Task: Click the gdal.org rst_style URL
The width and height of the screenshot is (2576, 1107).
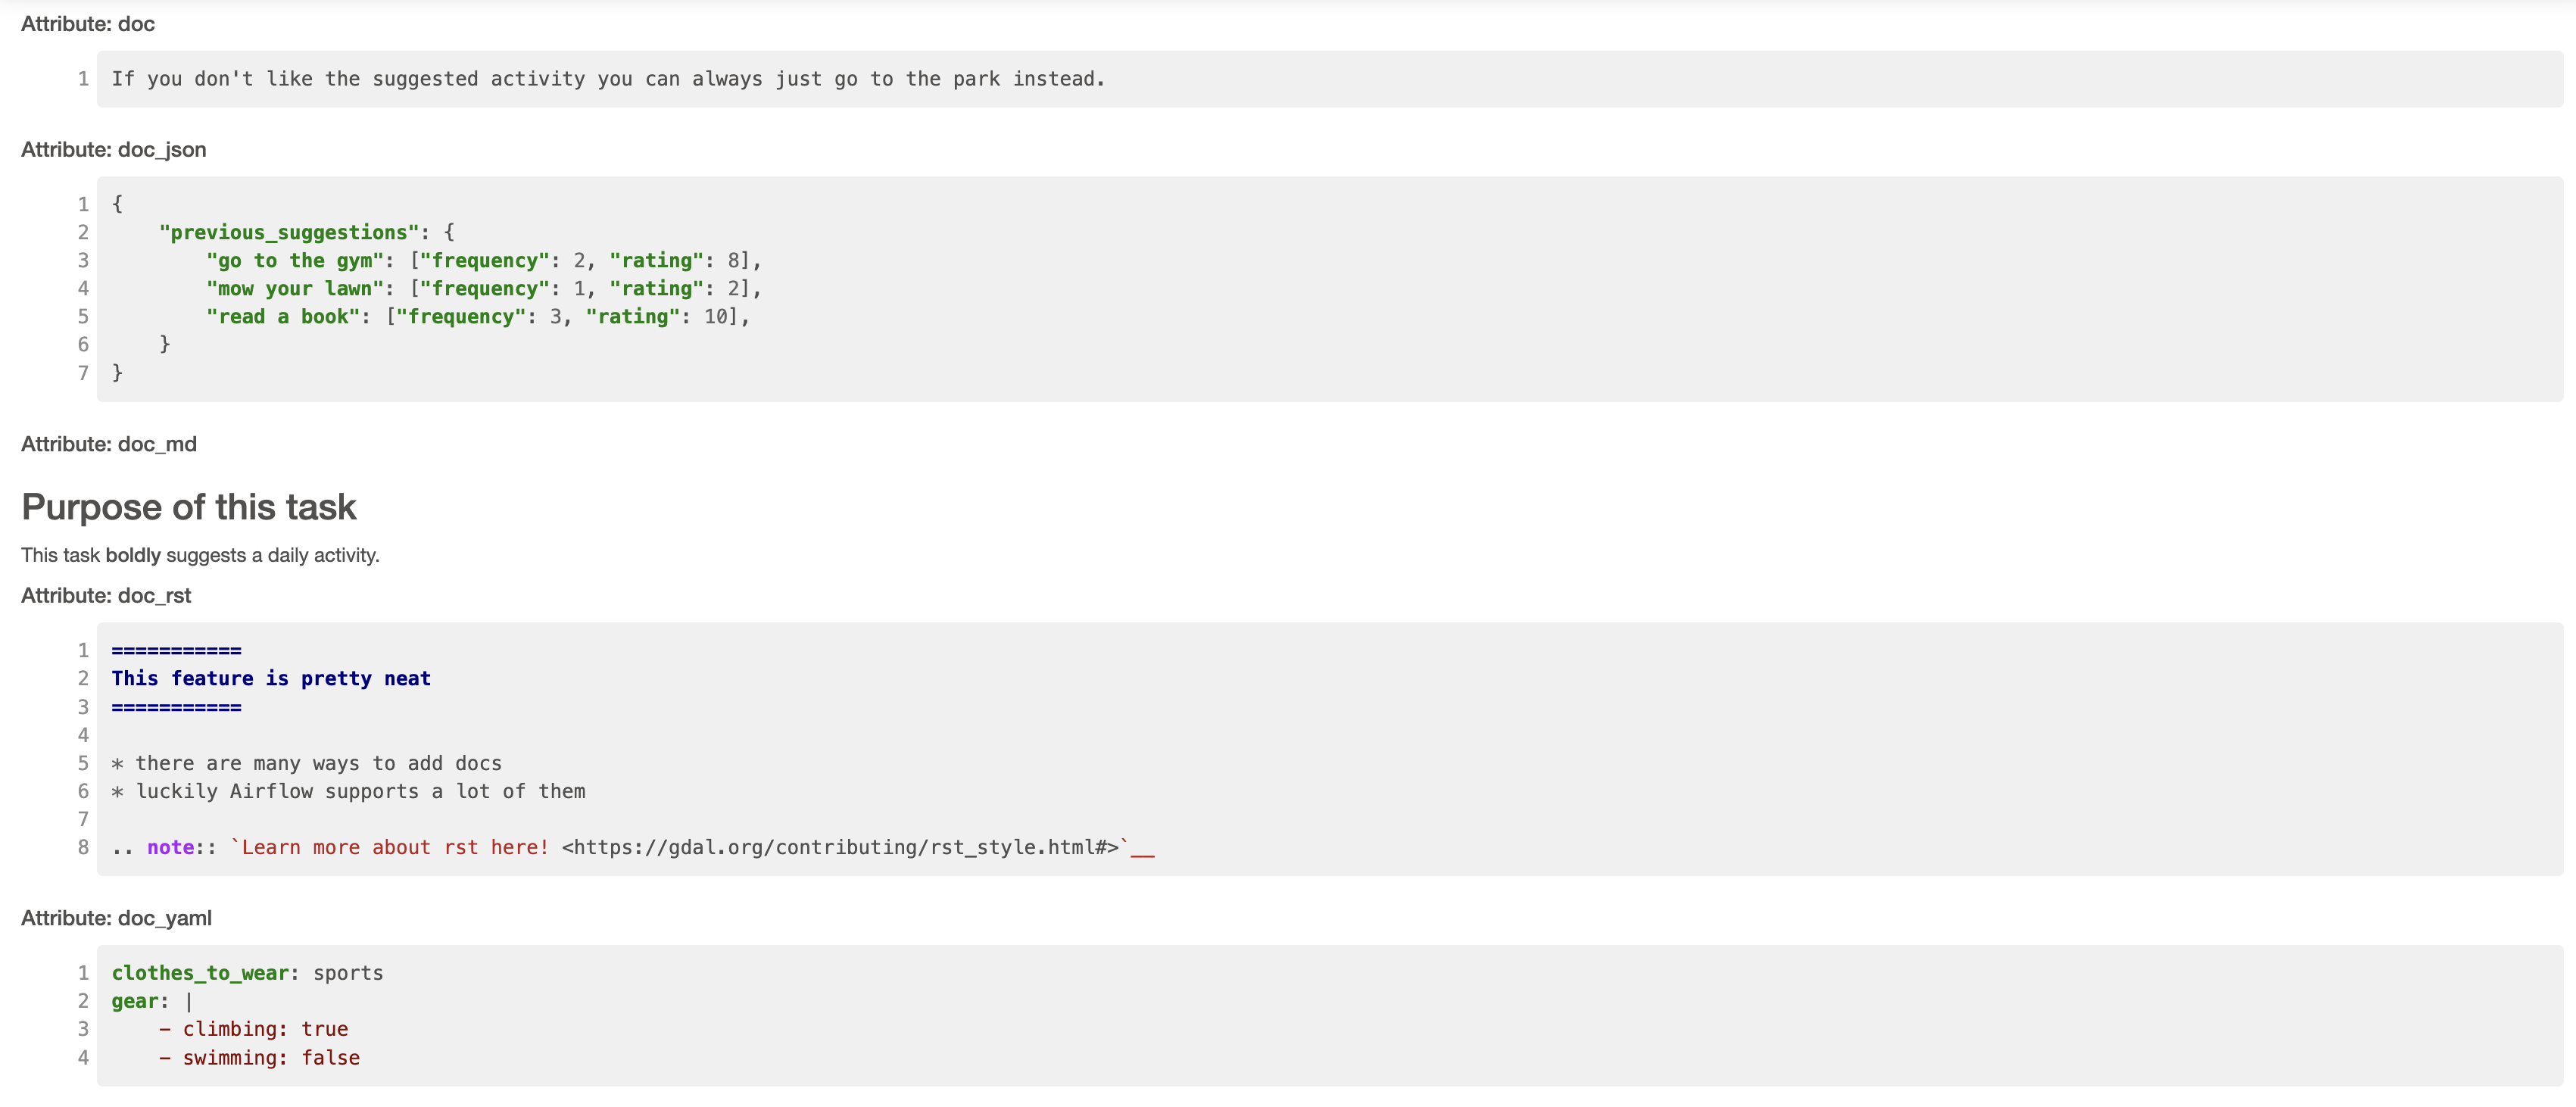Action: pos(840,848)
